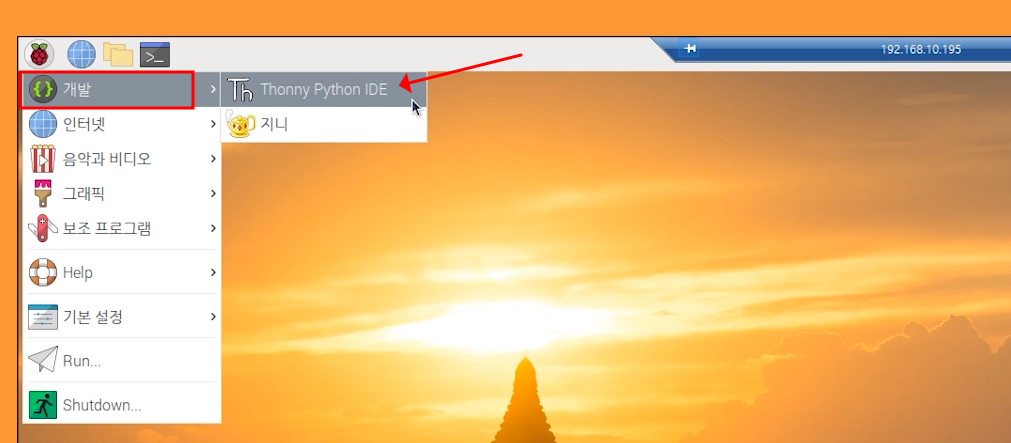The height and width of the screenshot is (443, 1011).
Task: Click the sliders icon for 기본 설정
Action: point(43,317)
